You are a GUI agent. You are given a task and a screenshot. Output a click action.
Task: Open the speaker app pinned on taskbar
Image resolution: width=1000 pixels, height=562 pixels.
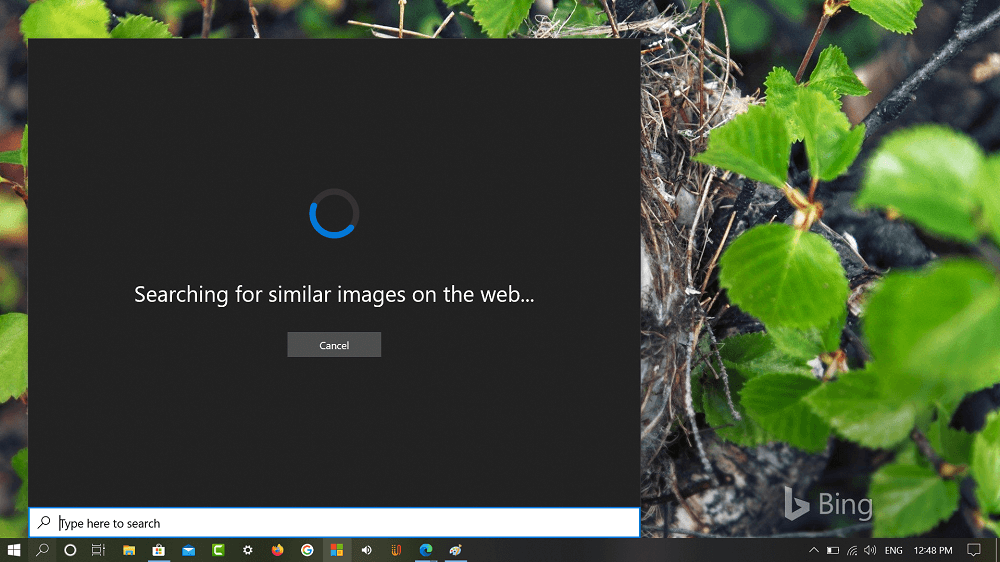pos(366,550)
